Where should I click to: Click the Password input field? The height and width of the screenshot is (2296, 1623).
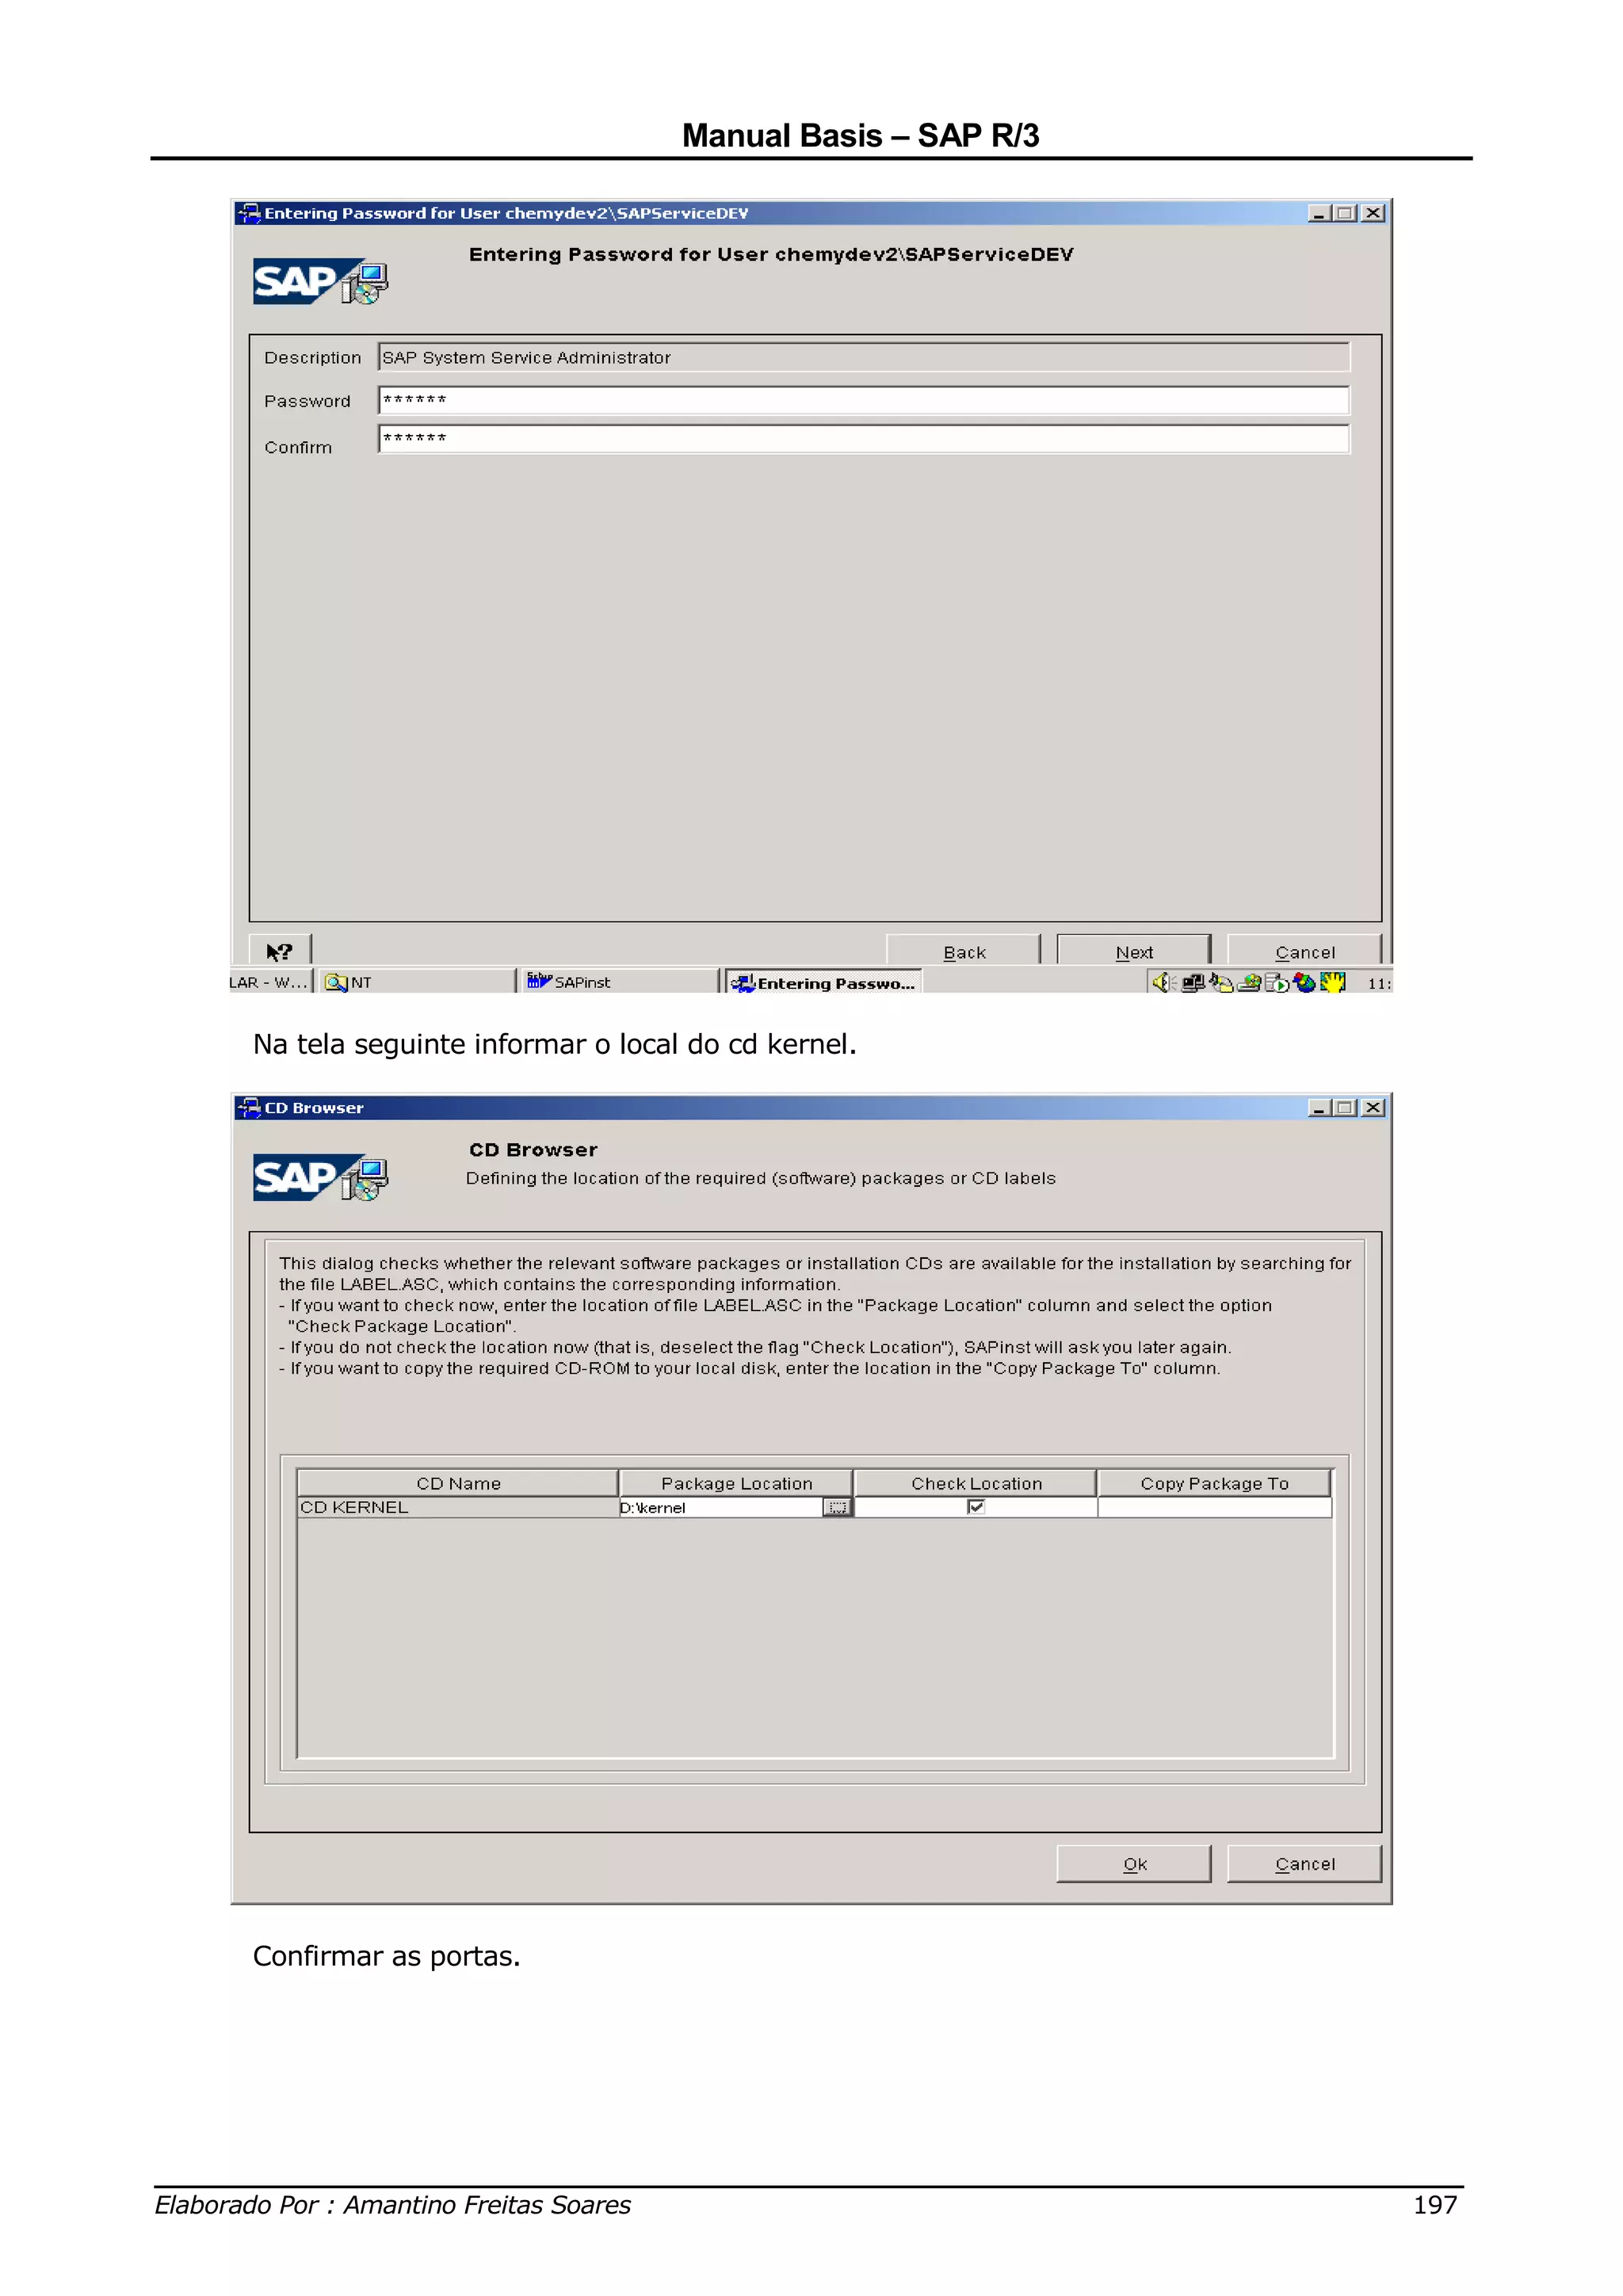pos(864,400)
